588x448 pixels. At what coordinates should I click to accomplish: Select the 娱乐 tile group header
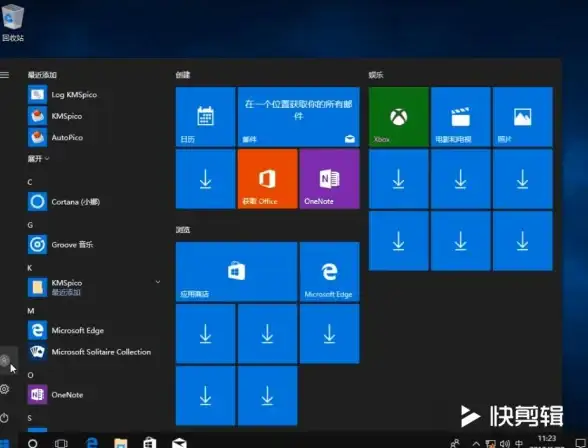pos(376,75)
